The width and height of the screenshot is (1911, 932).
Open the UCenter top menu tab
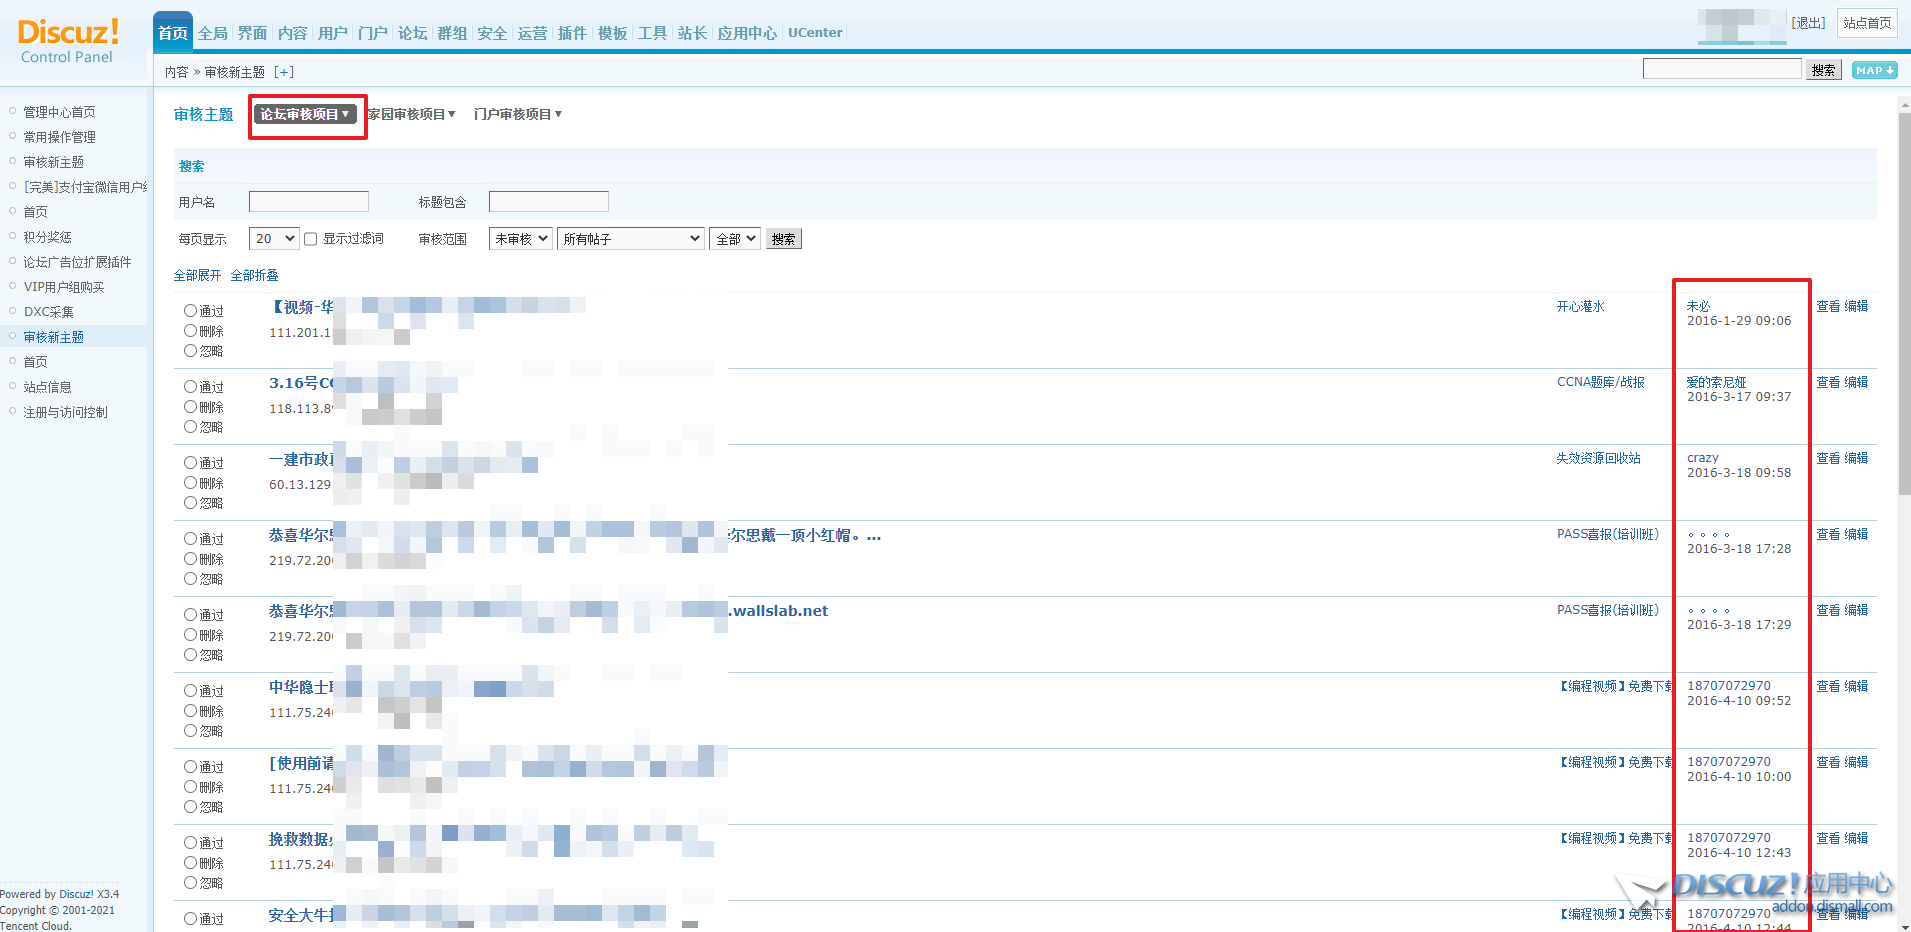(814, 33)
